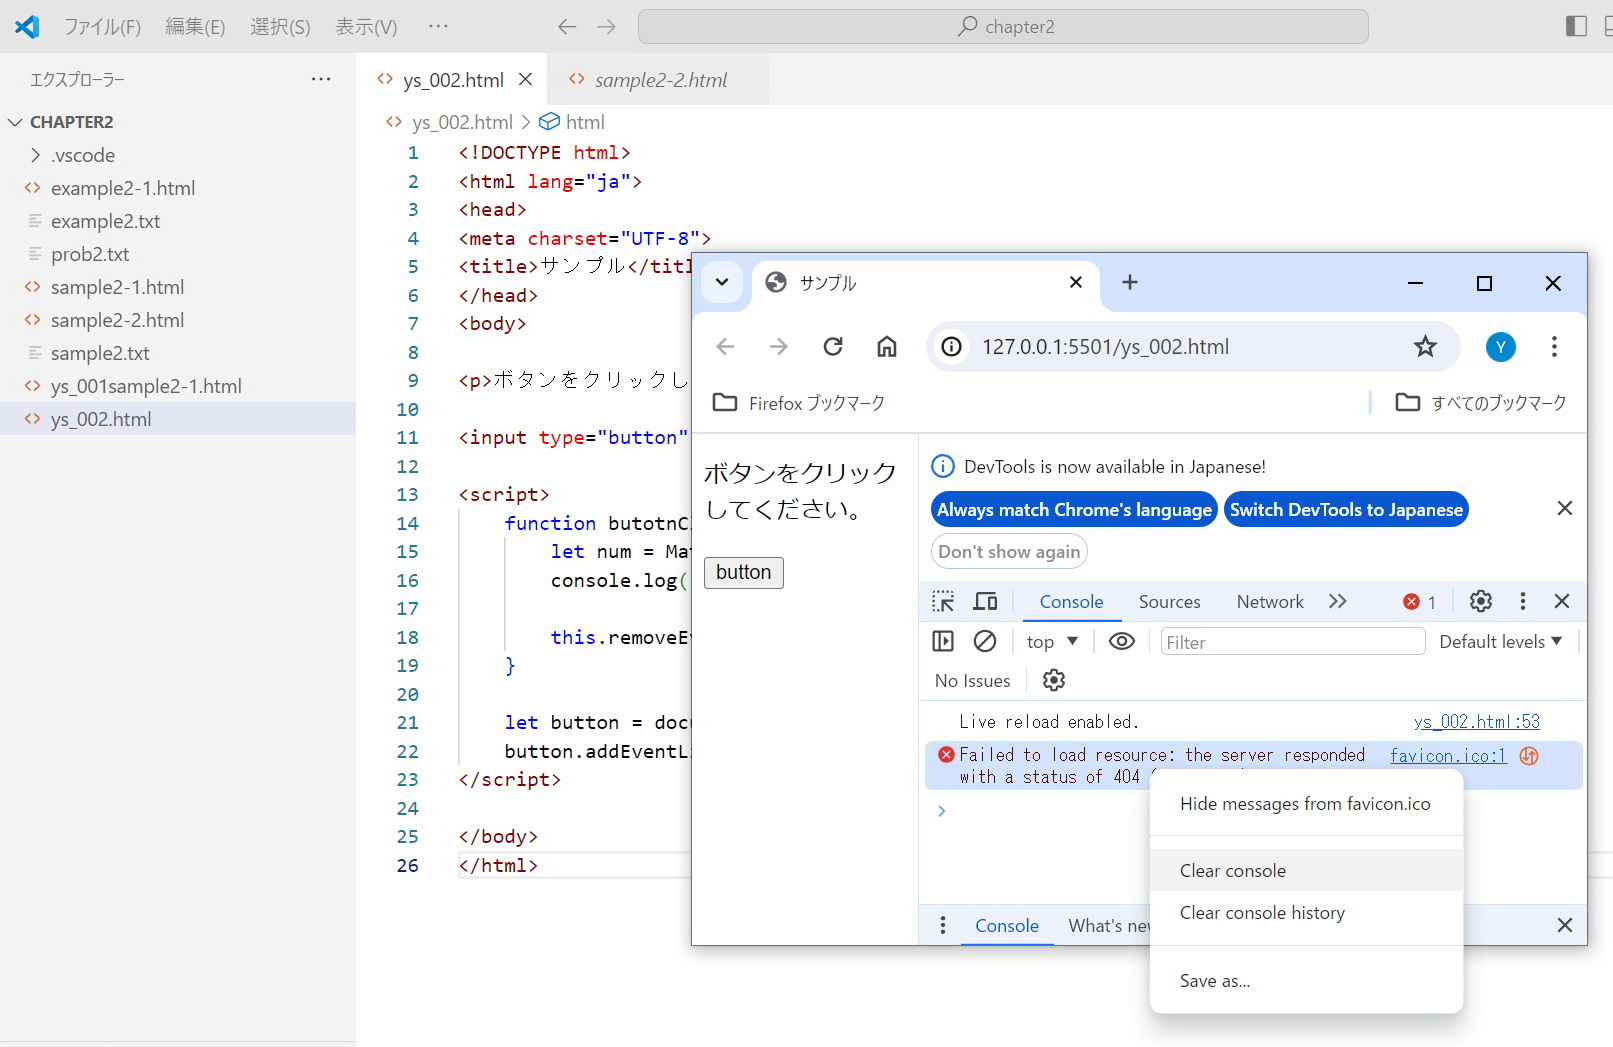Switch to the sample2-2.html editor tab

[x=660, y=80]
